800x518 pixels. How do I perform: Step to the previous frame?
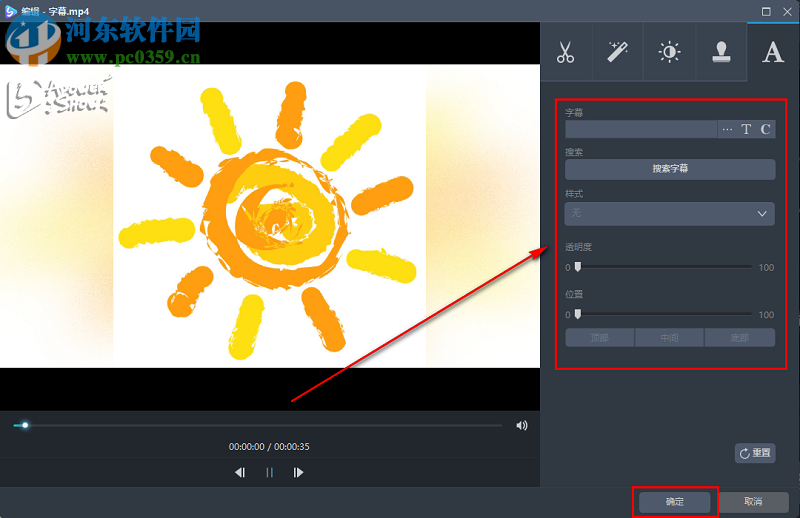click(x=240, y=473)
